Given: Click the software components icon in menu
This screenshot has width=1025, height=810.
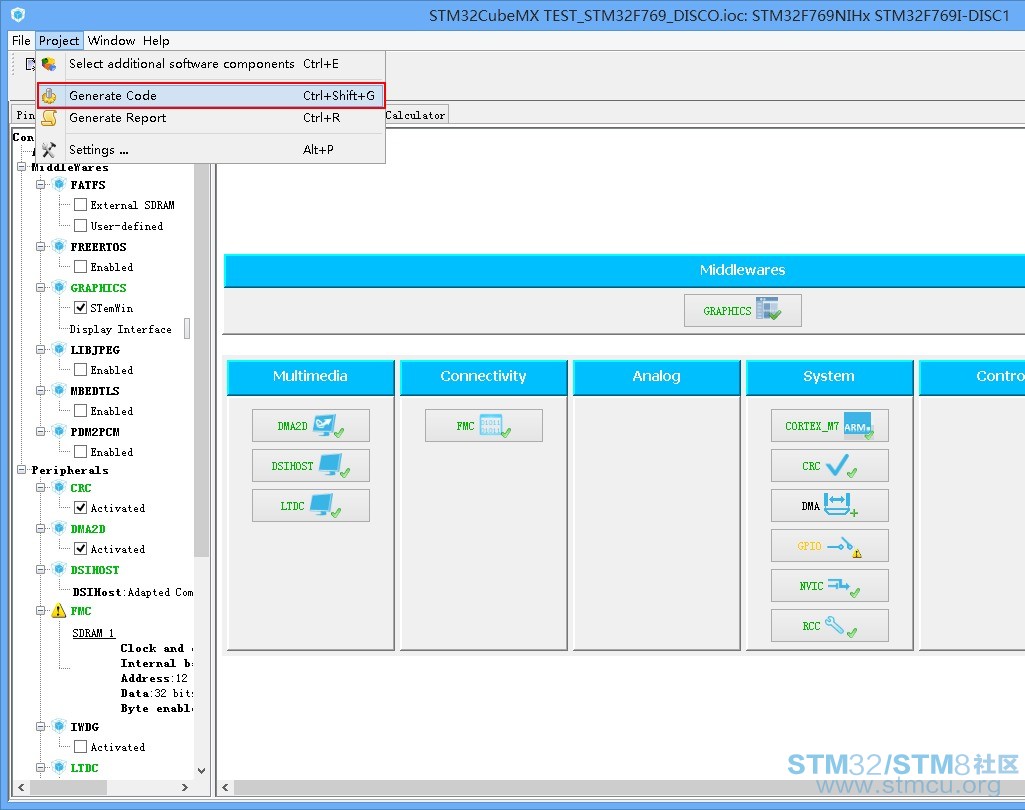Looking at the screenshot, I should pos(49,63).
